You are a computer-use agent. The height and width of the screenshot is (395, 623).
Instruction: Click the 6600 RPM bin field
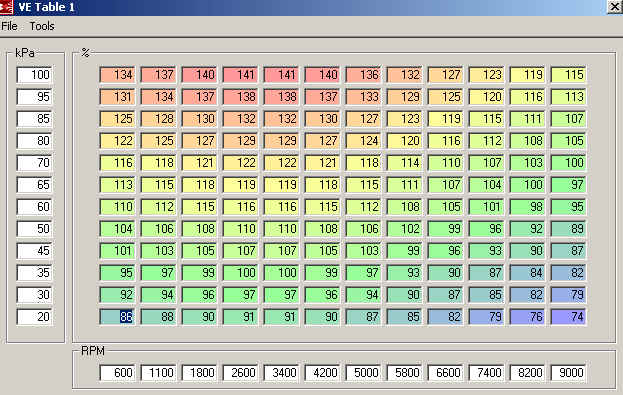point(445,373)
